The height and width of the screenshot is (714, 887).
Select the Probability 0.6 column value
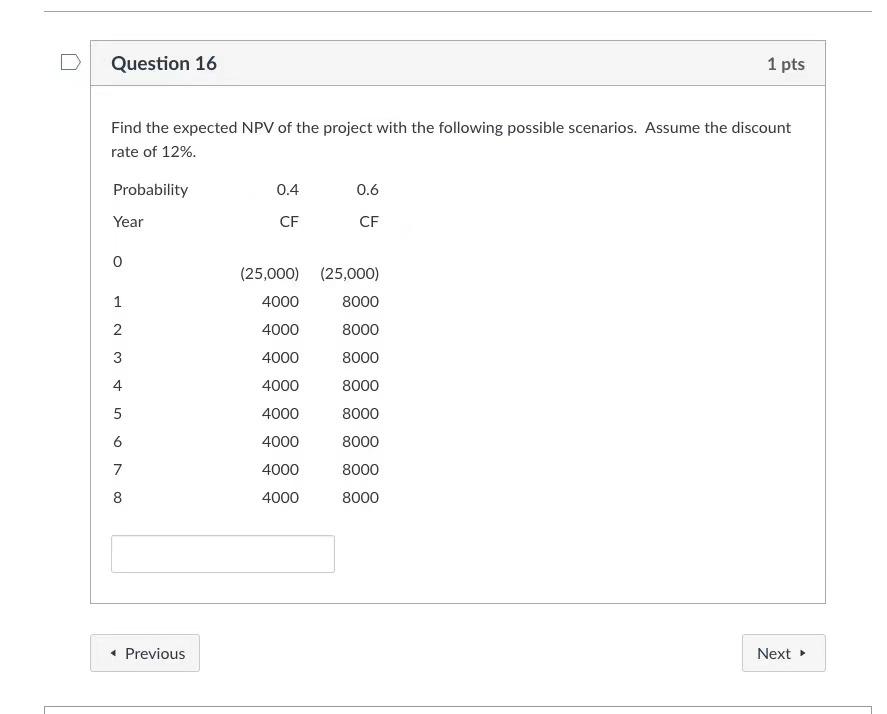pos(367,189)
